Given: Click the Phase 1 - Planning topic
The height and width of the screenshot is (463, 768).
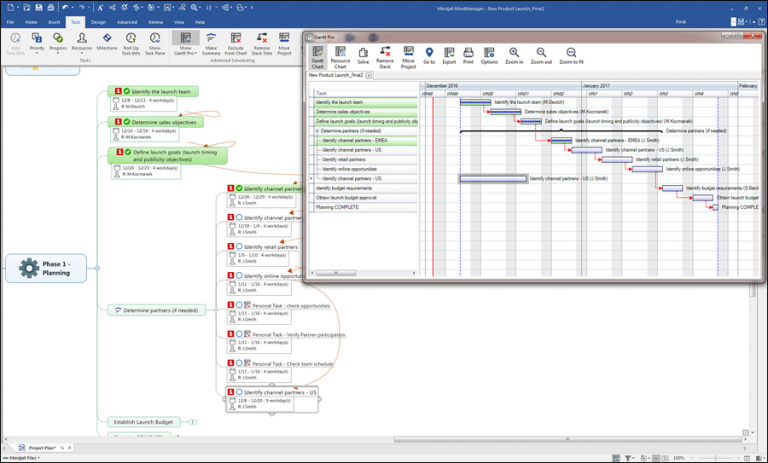Looking at the screenshot, I should (x=54, y=268).
